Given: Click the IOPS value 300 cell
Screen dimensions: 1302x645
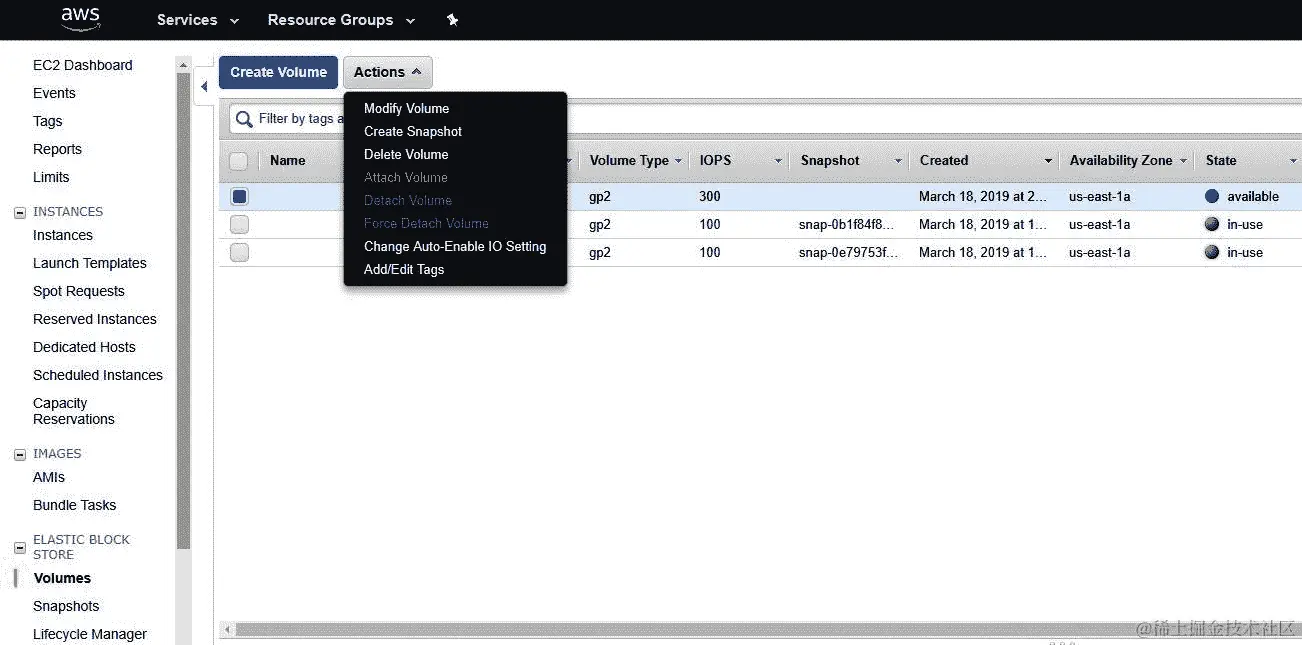Looking at the screenshot, I should (710, 196).
